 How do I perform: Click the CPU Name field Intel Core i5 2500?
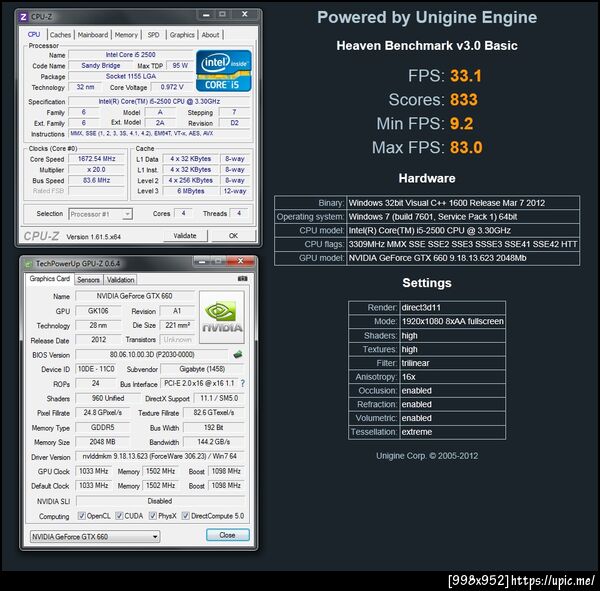pyautogui.click(x=130, y=55)
